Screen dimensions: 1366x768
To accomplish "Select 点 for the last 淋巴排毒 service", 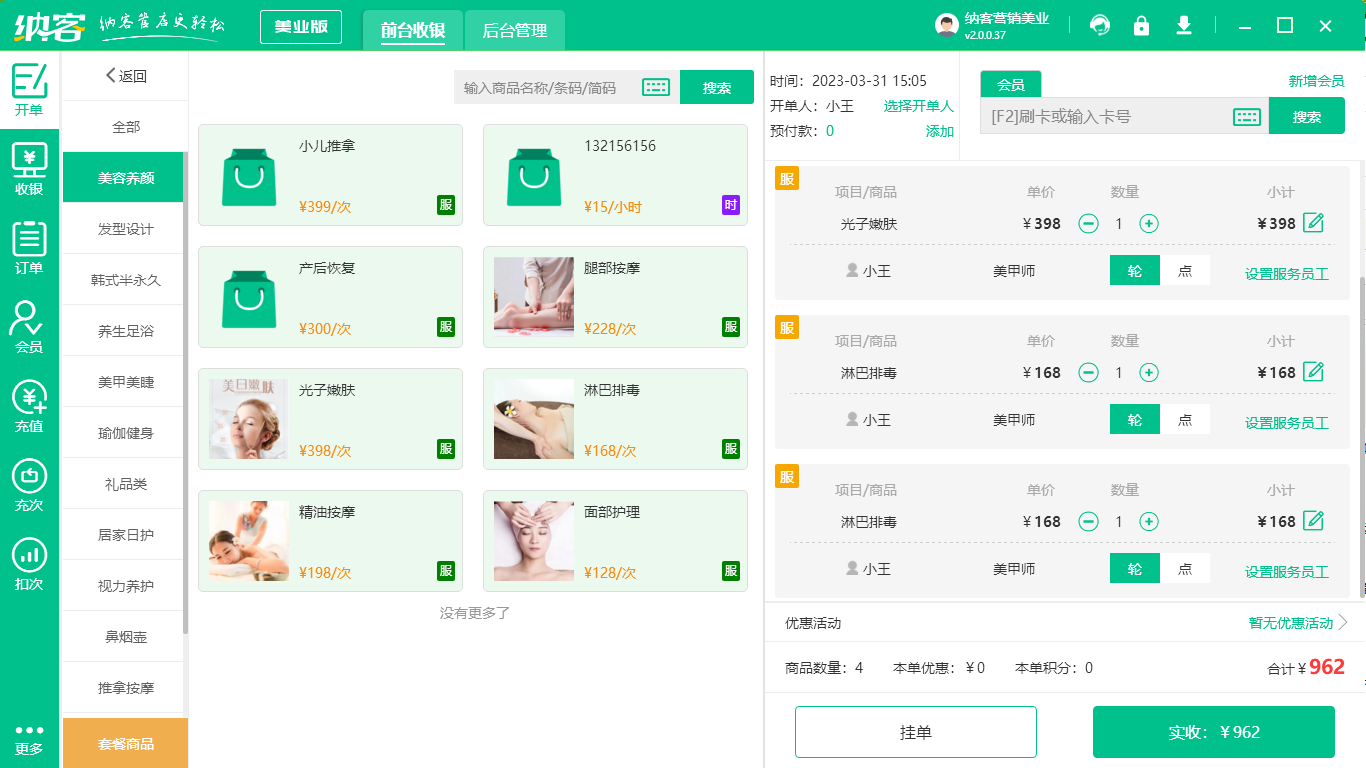I will point(1185,568).
